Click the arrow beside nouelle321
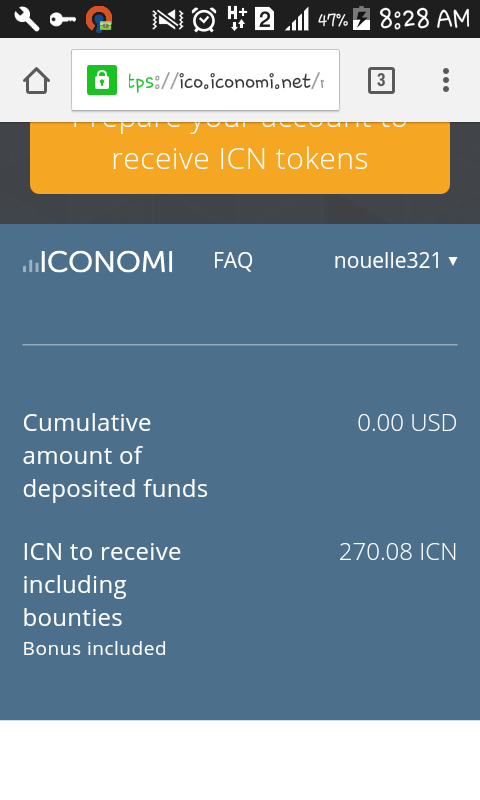 (x=452, y=261)
